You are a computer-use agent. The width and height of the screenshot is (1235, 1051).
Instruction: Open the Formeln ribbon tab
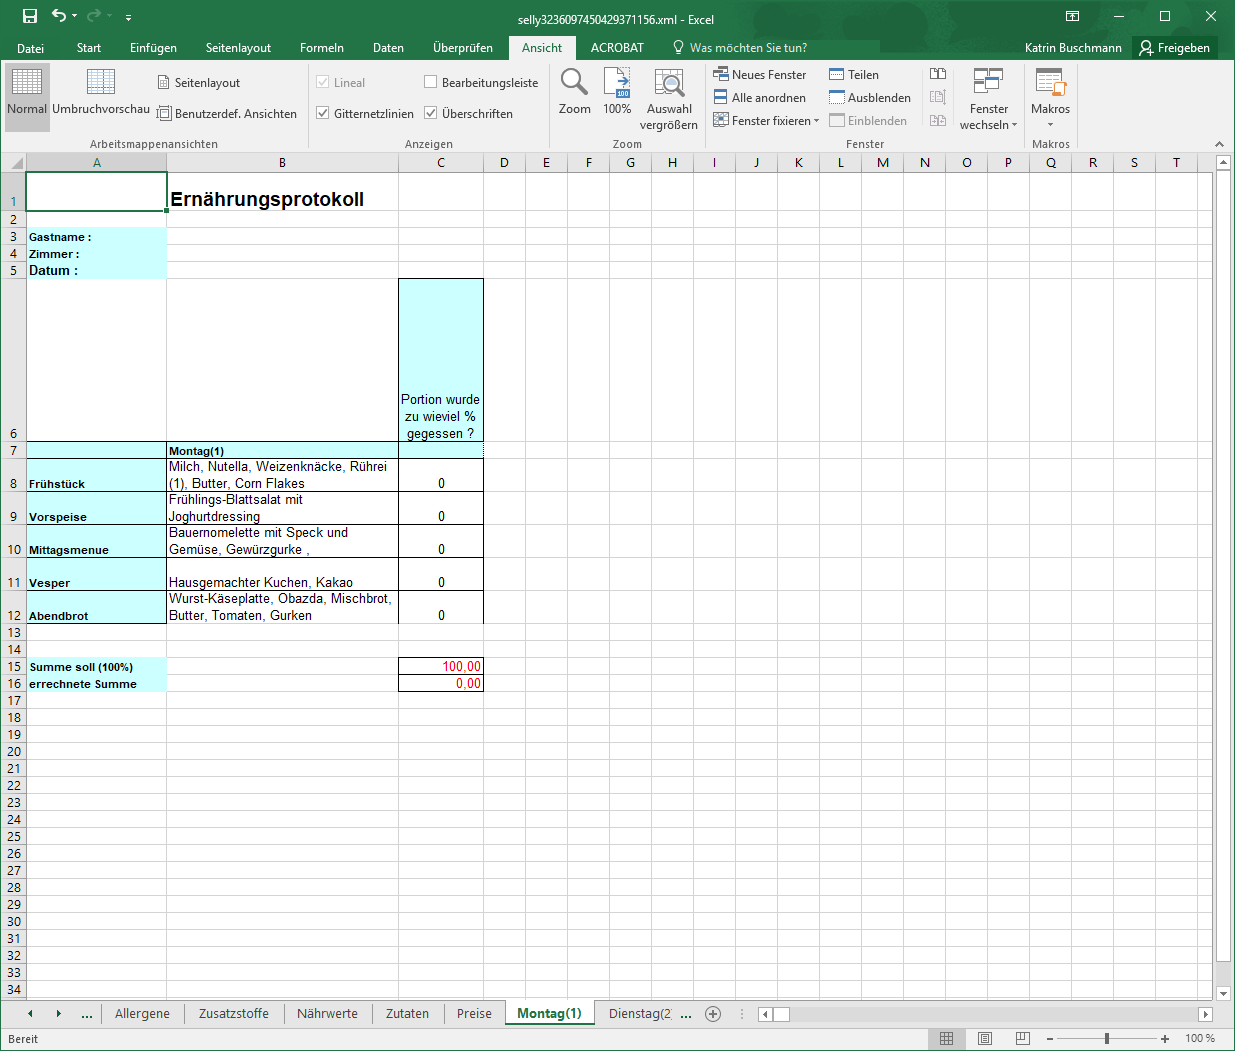point(321,48)
